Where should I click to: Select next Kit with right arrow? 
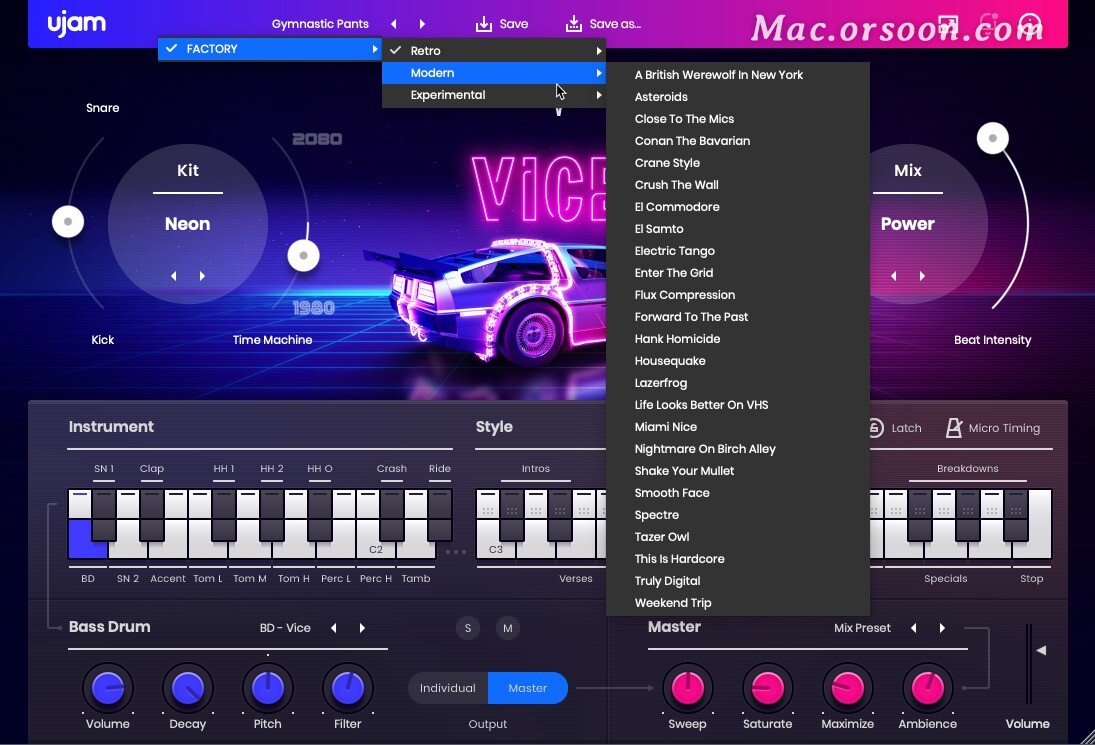coord(202,276)
